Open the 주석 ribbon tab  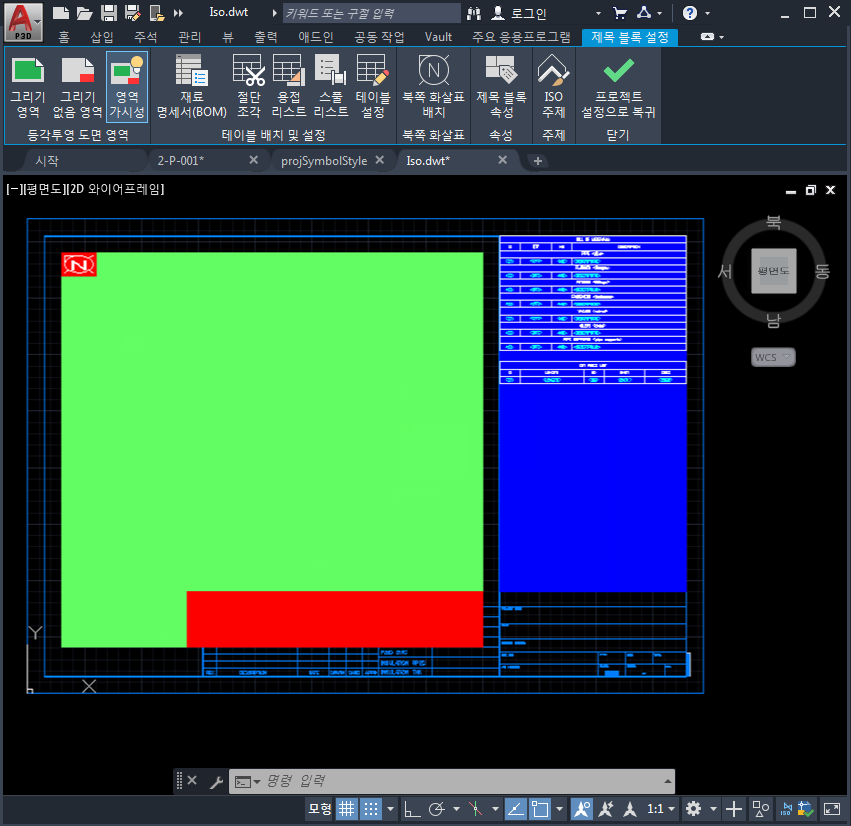(x=145, y=37)
